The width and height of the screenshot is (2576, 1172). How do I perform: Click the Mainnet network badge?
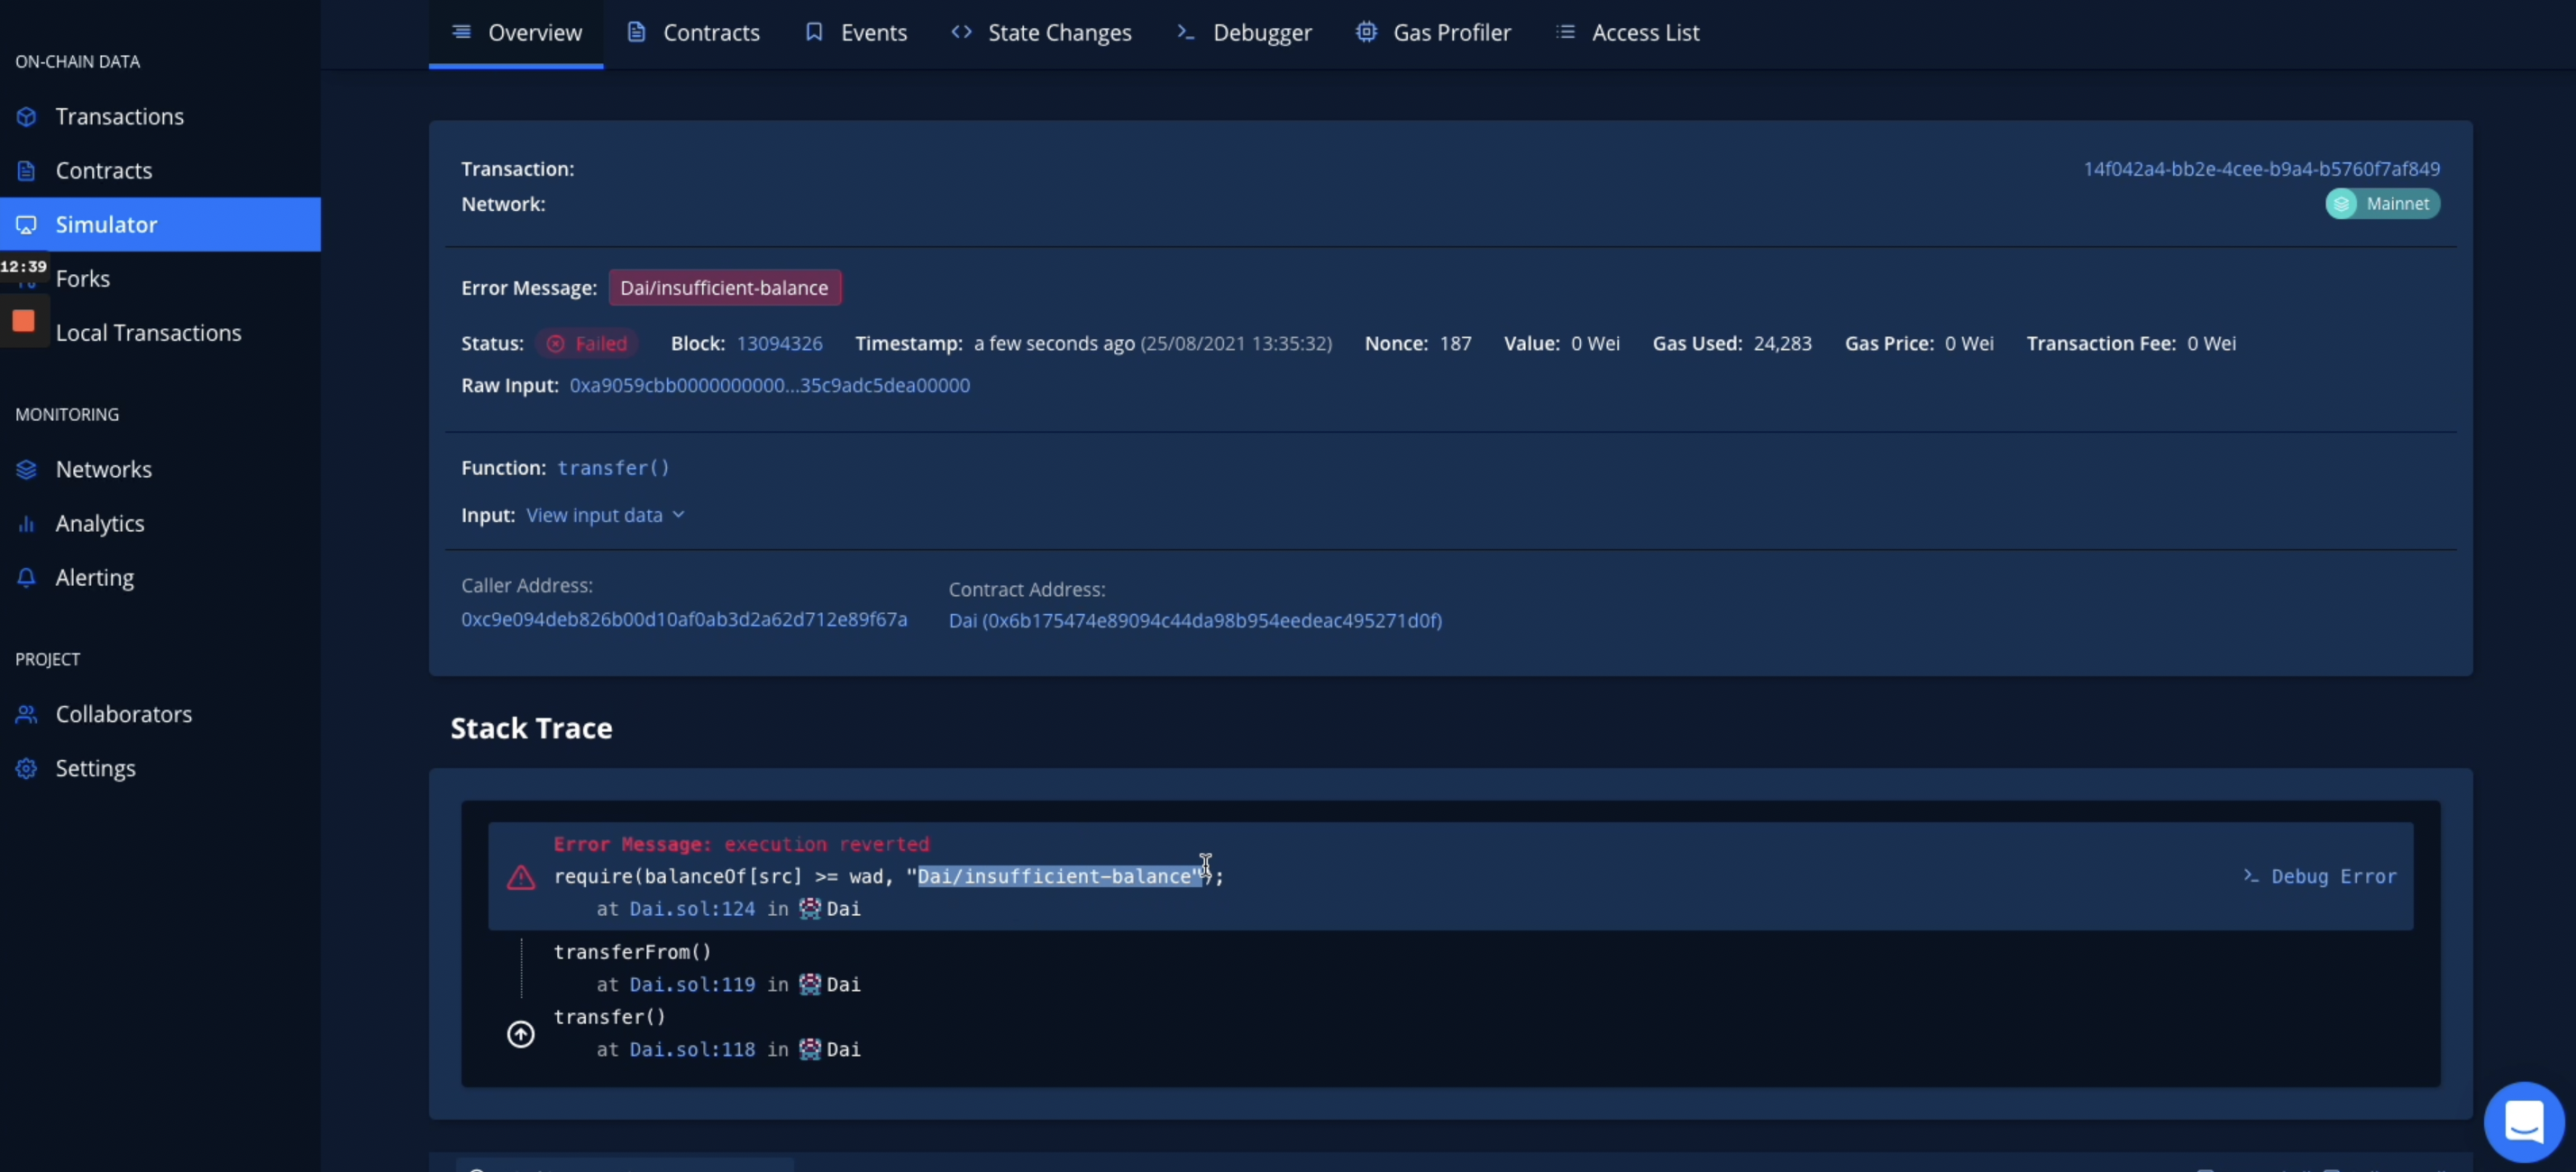2382,204
